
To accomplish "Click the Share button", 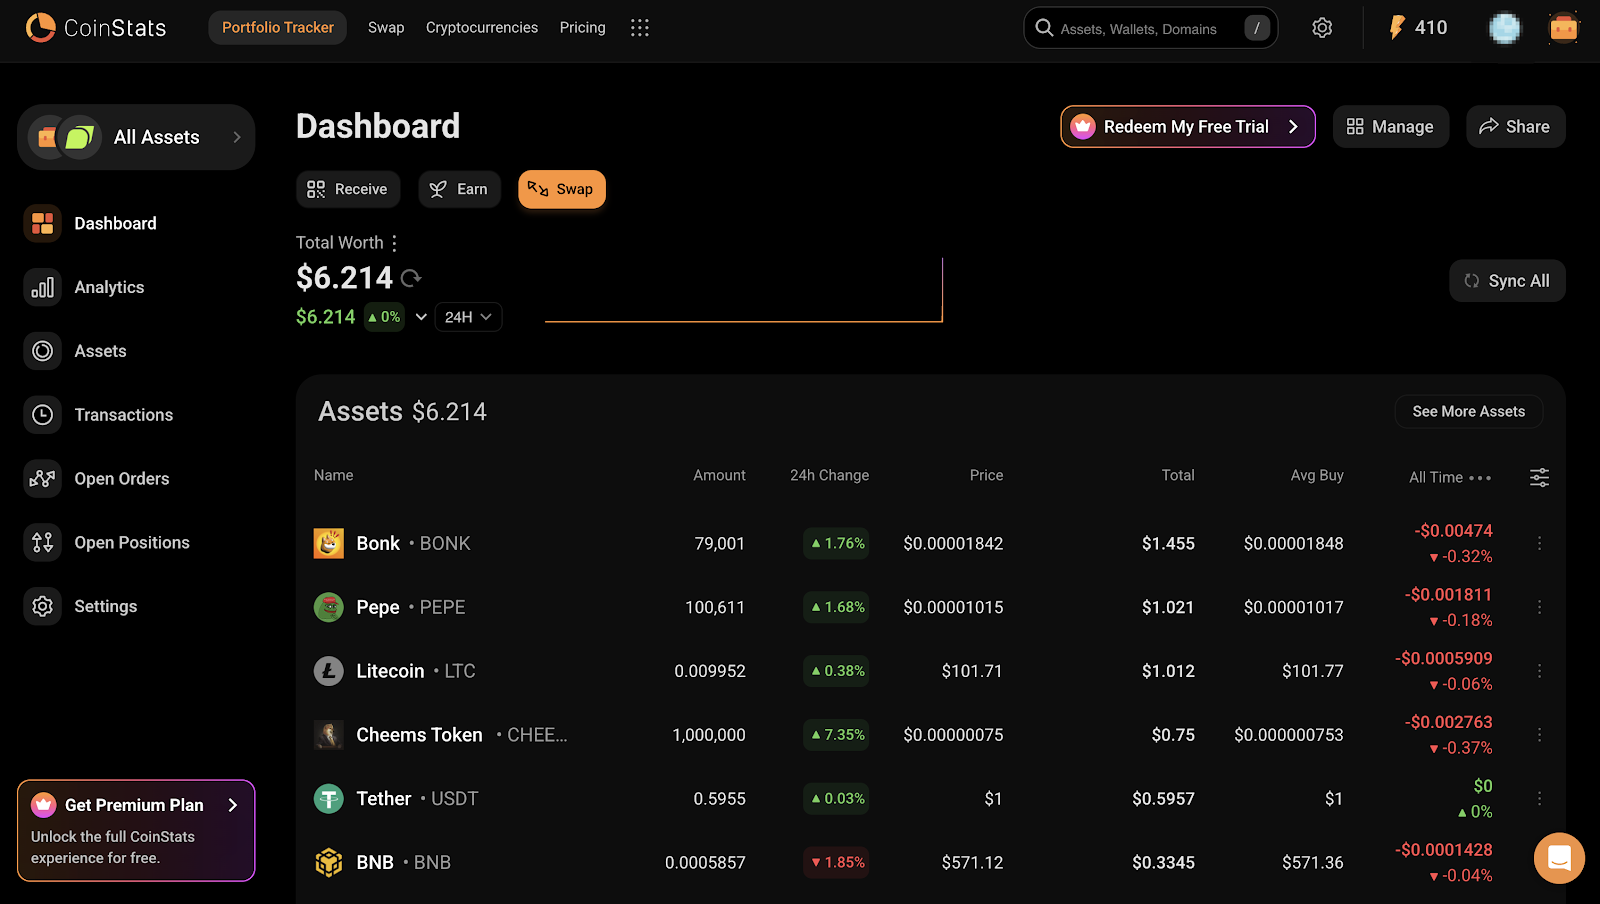I will pyautogui.click(x=1516, y=127).
